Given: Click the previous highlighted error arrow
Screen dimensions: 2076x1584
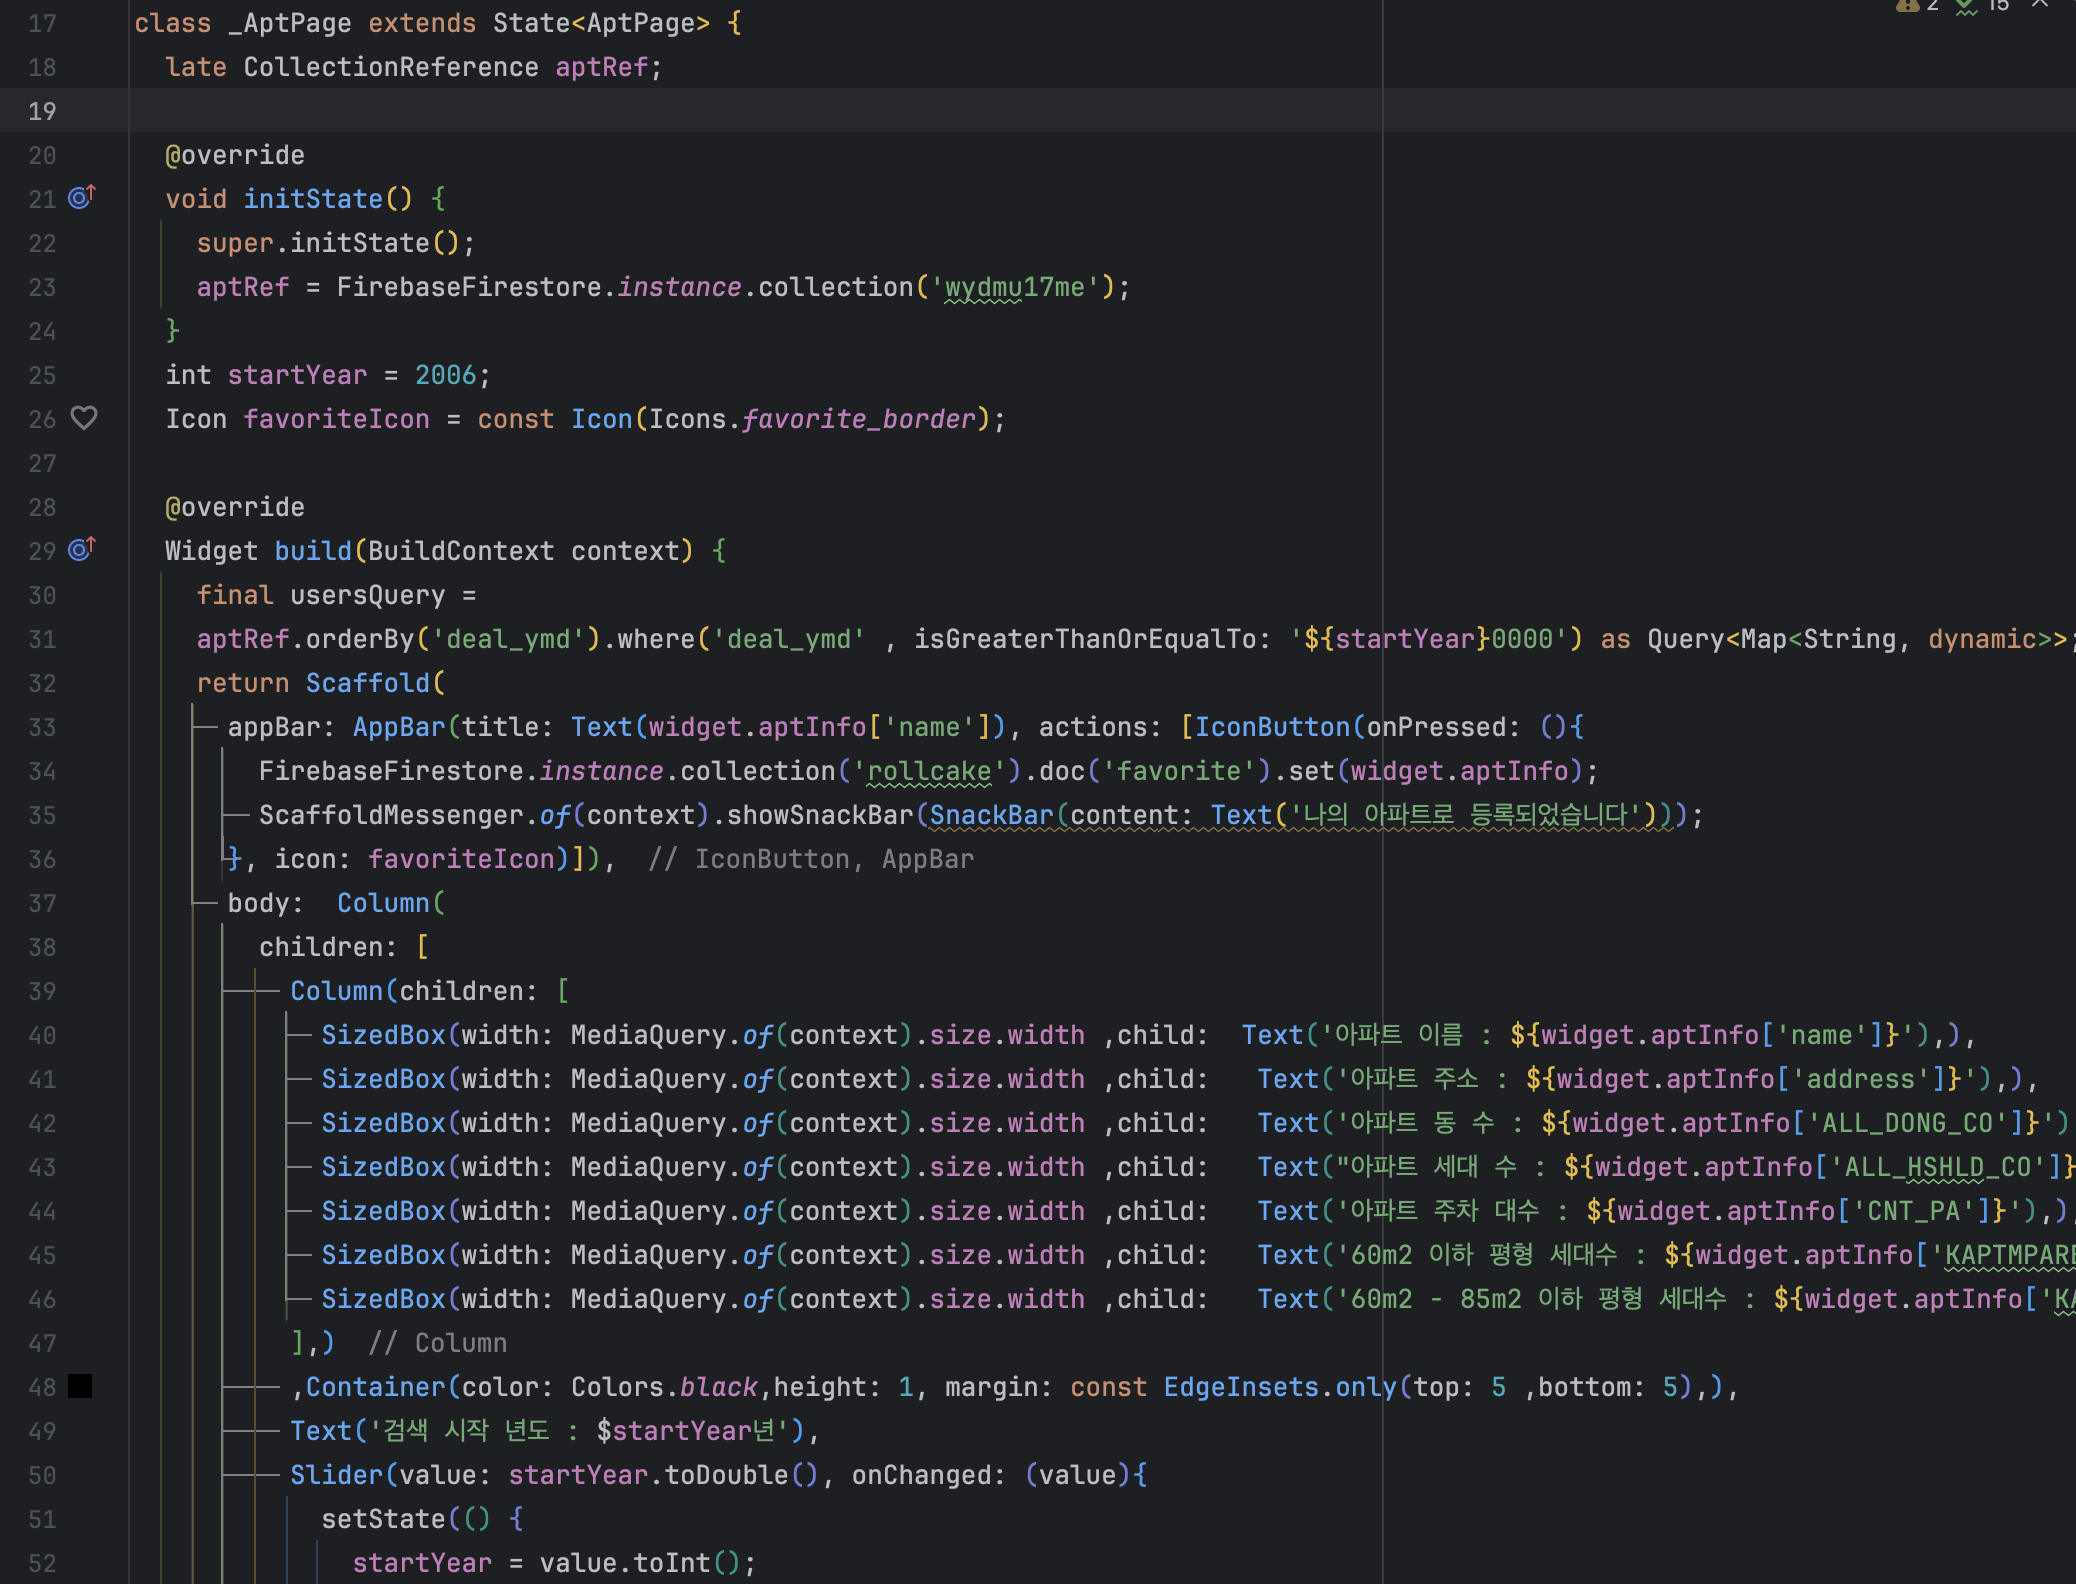Looking at the screenshot, I should tap(2040, 5).
